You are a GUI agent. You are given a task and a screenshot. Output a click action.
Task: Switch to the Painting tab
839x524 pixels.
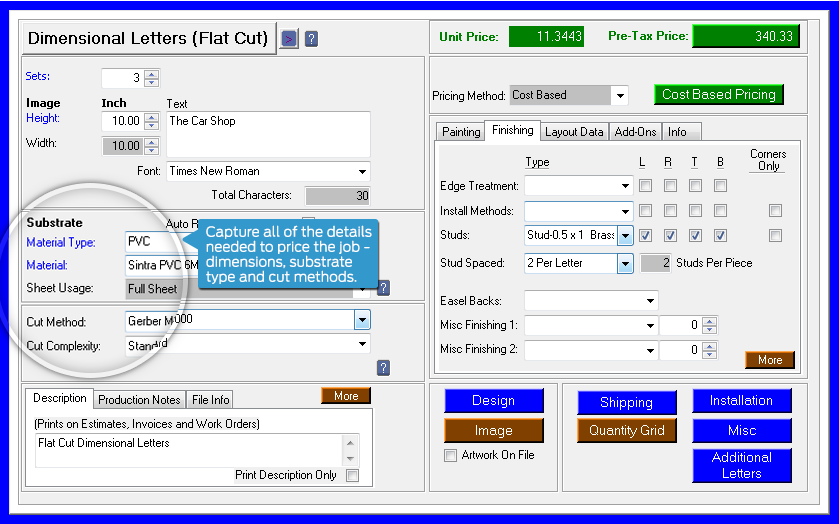pos(461,131)
